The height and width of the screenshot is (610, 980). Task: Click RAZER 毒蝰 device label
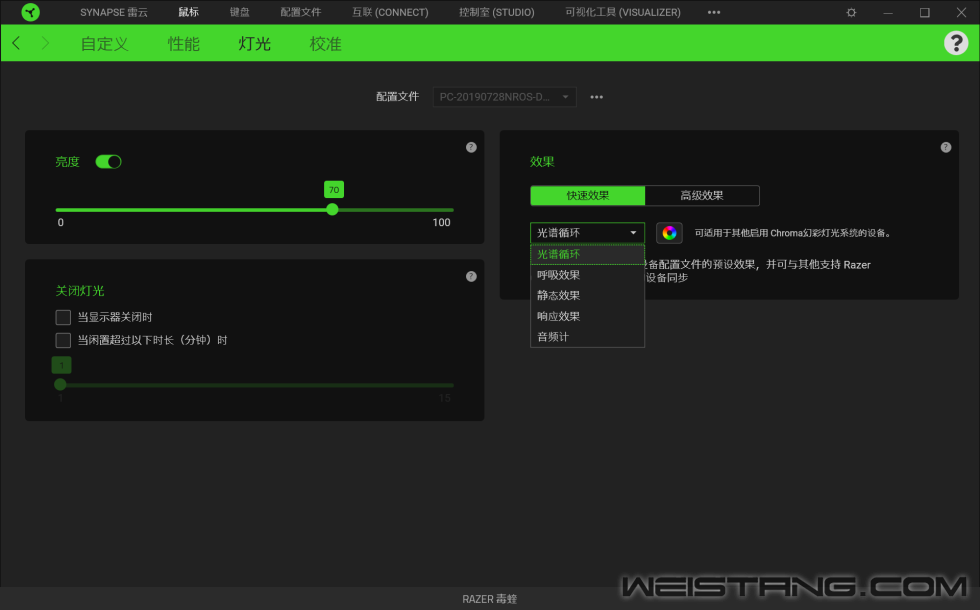click(x=489, y=599)
